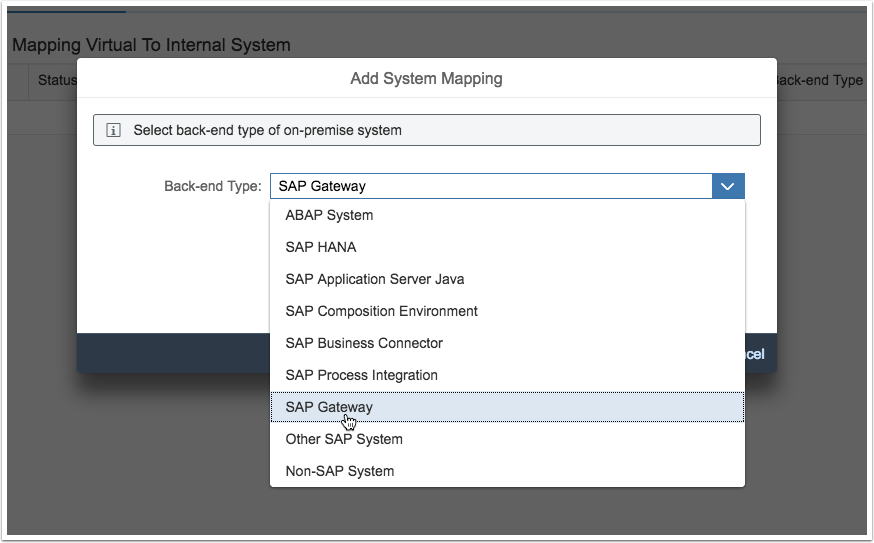Select SAP Process Integration entry
Viewport: 874px width, 543px height.
[x=507, y=375]
